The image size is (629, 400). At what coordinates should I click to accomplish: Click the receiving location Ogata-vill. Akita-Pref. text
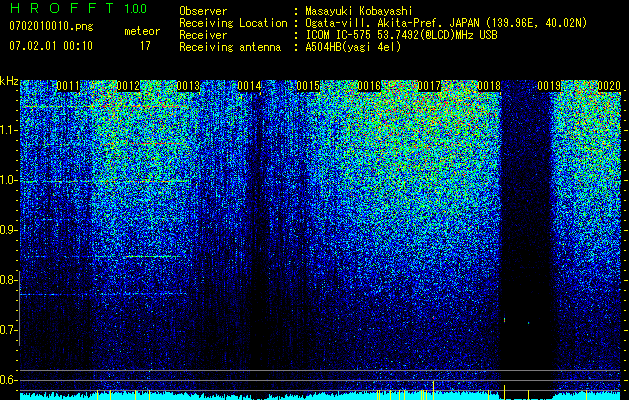pyautogui.click(x=446, y=23)
